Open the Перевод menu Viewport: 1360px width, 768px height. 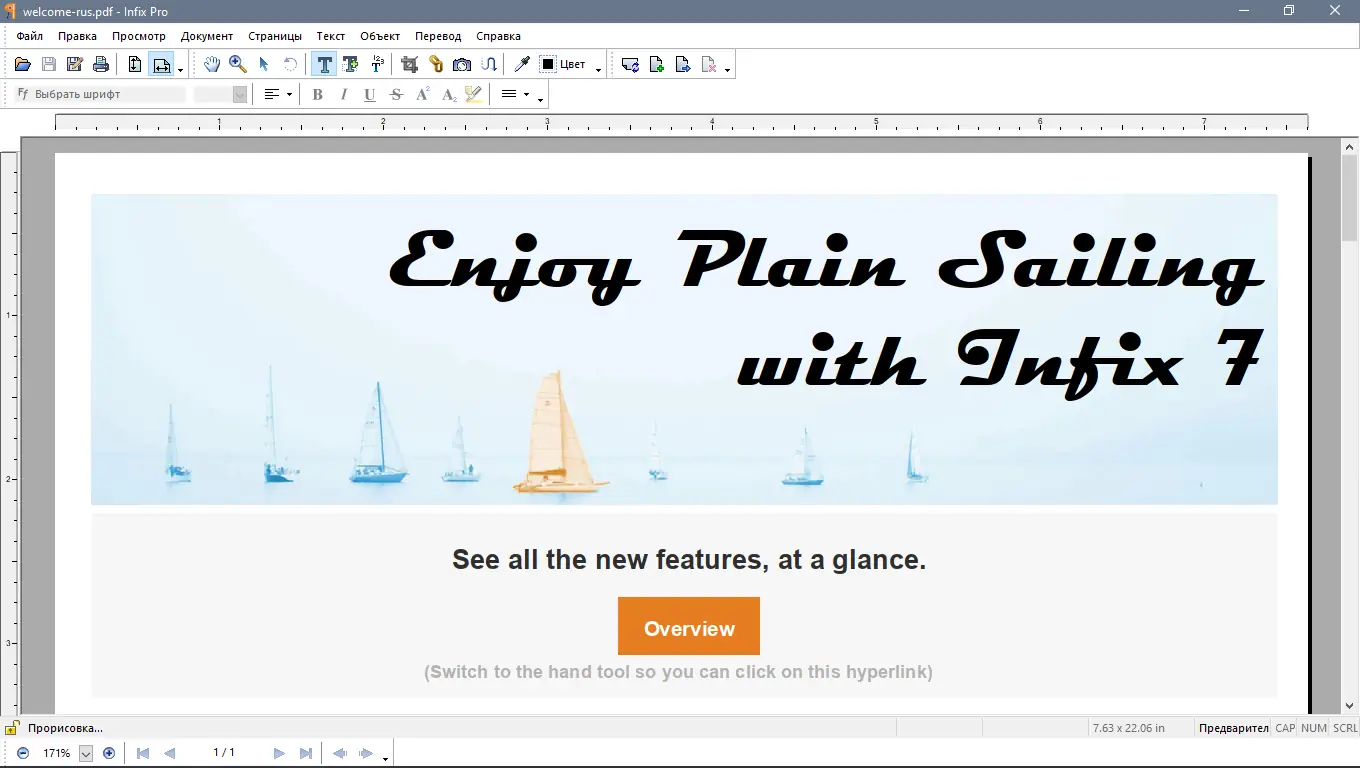[x=438, y=36]
